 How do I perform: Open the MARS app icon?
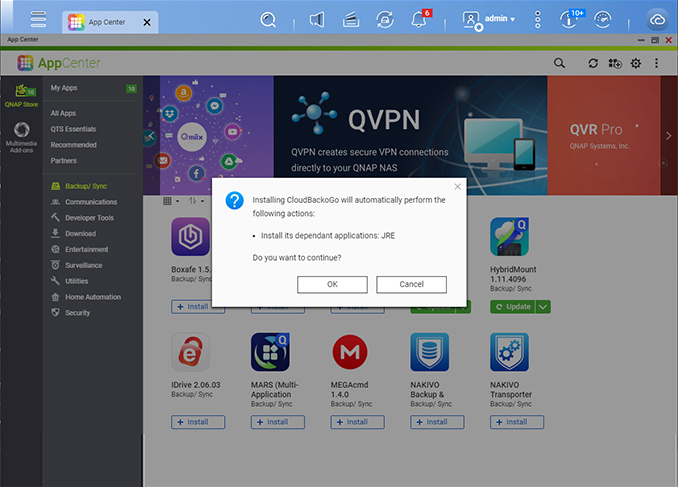(x=270, y=352)
